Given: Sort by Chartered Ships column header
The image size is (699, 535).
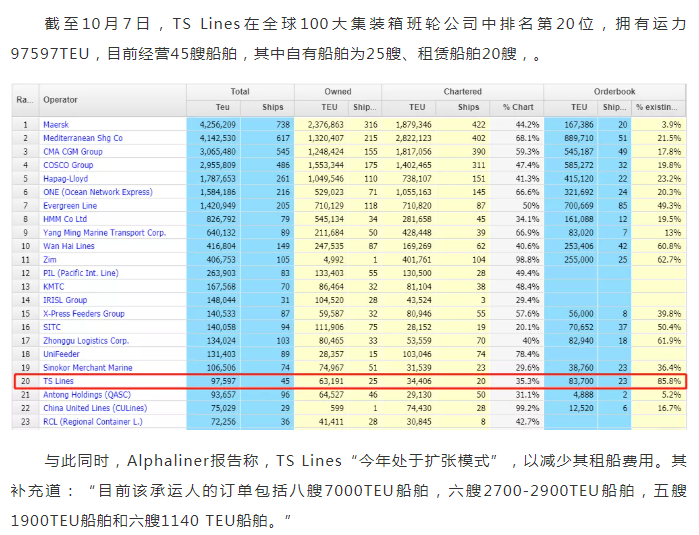Looking at the screenshot, I should click(463, 107).
